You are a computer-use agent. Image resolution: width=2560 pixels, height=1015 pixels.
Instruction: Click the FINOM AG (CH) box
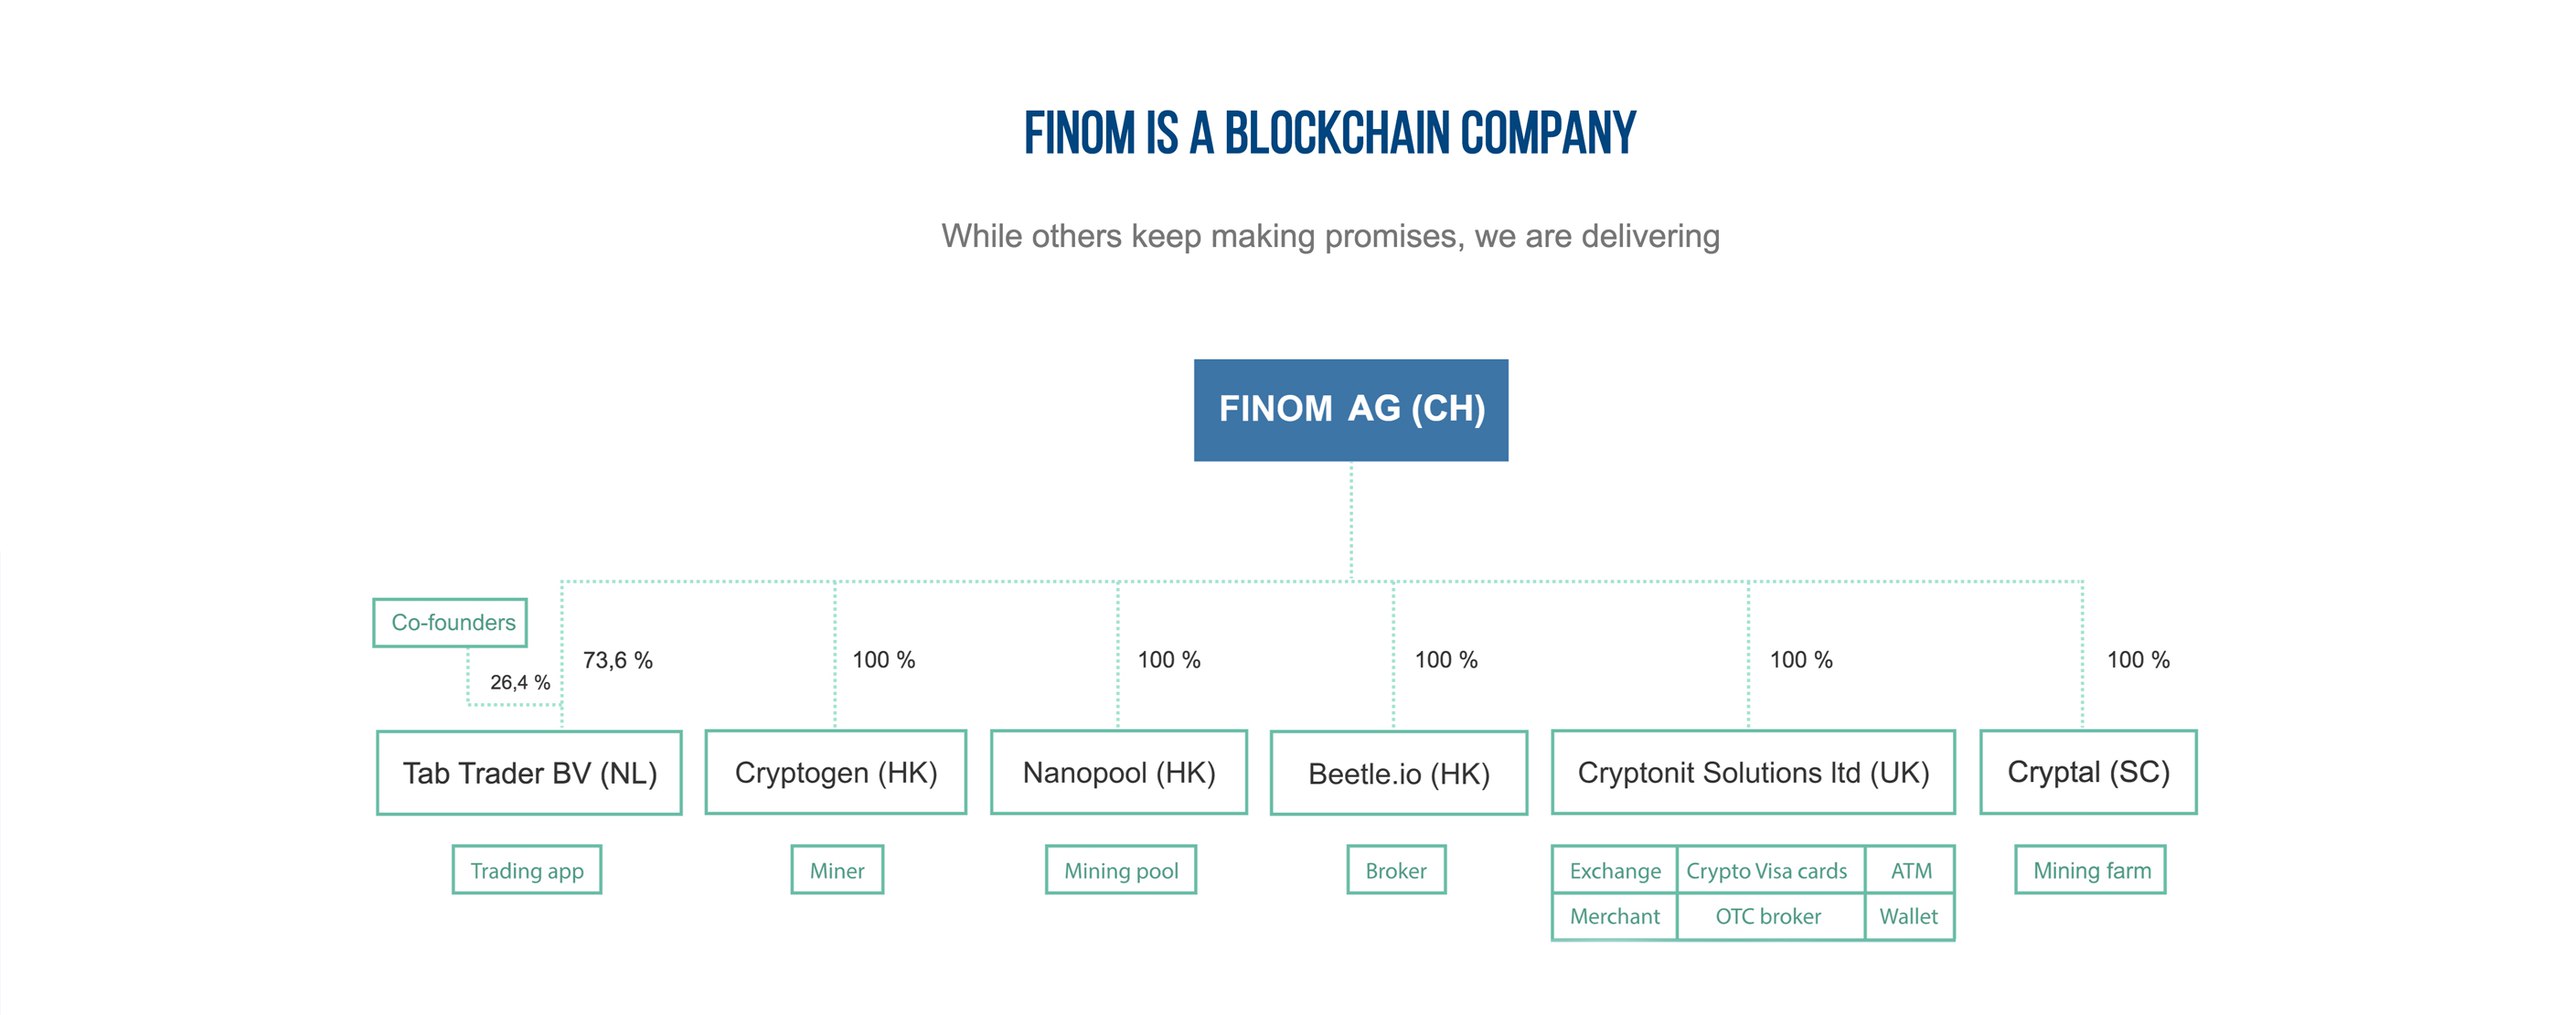(1350, 410)
